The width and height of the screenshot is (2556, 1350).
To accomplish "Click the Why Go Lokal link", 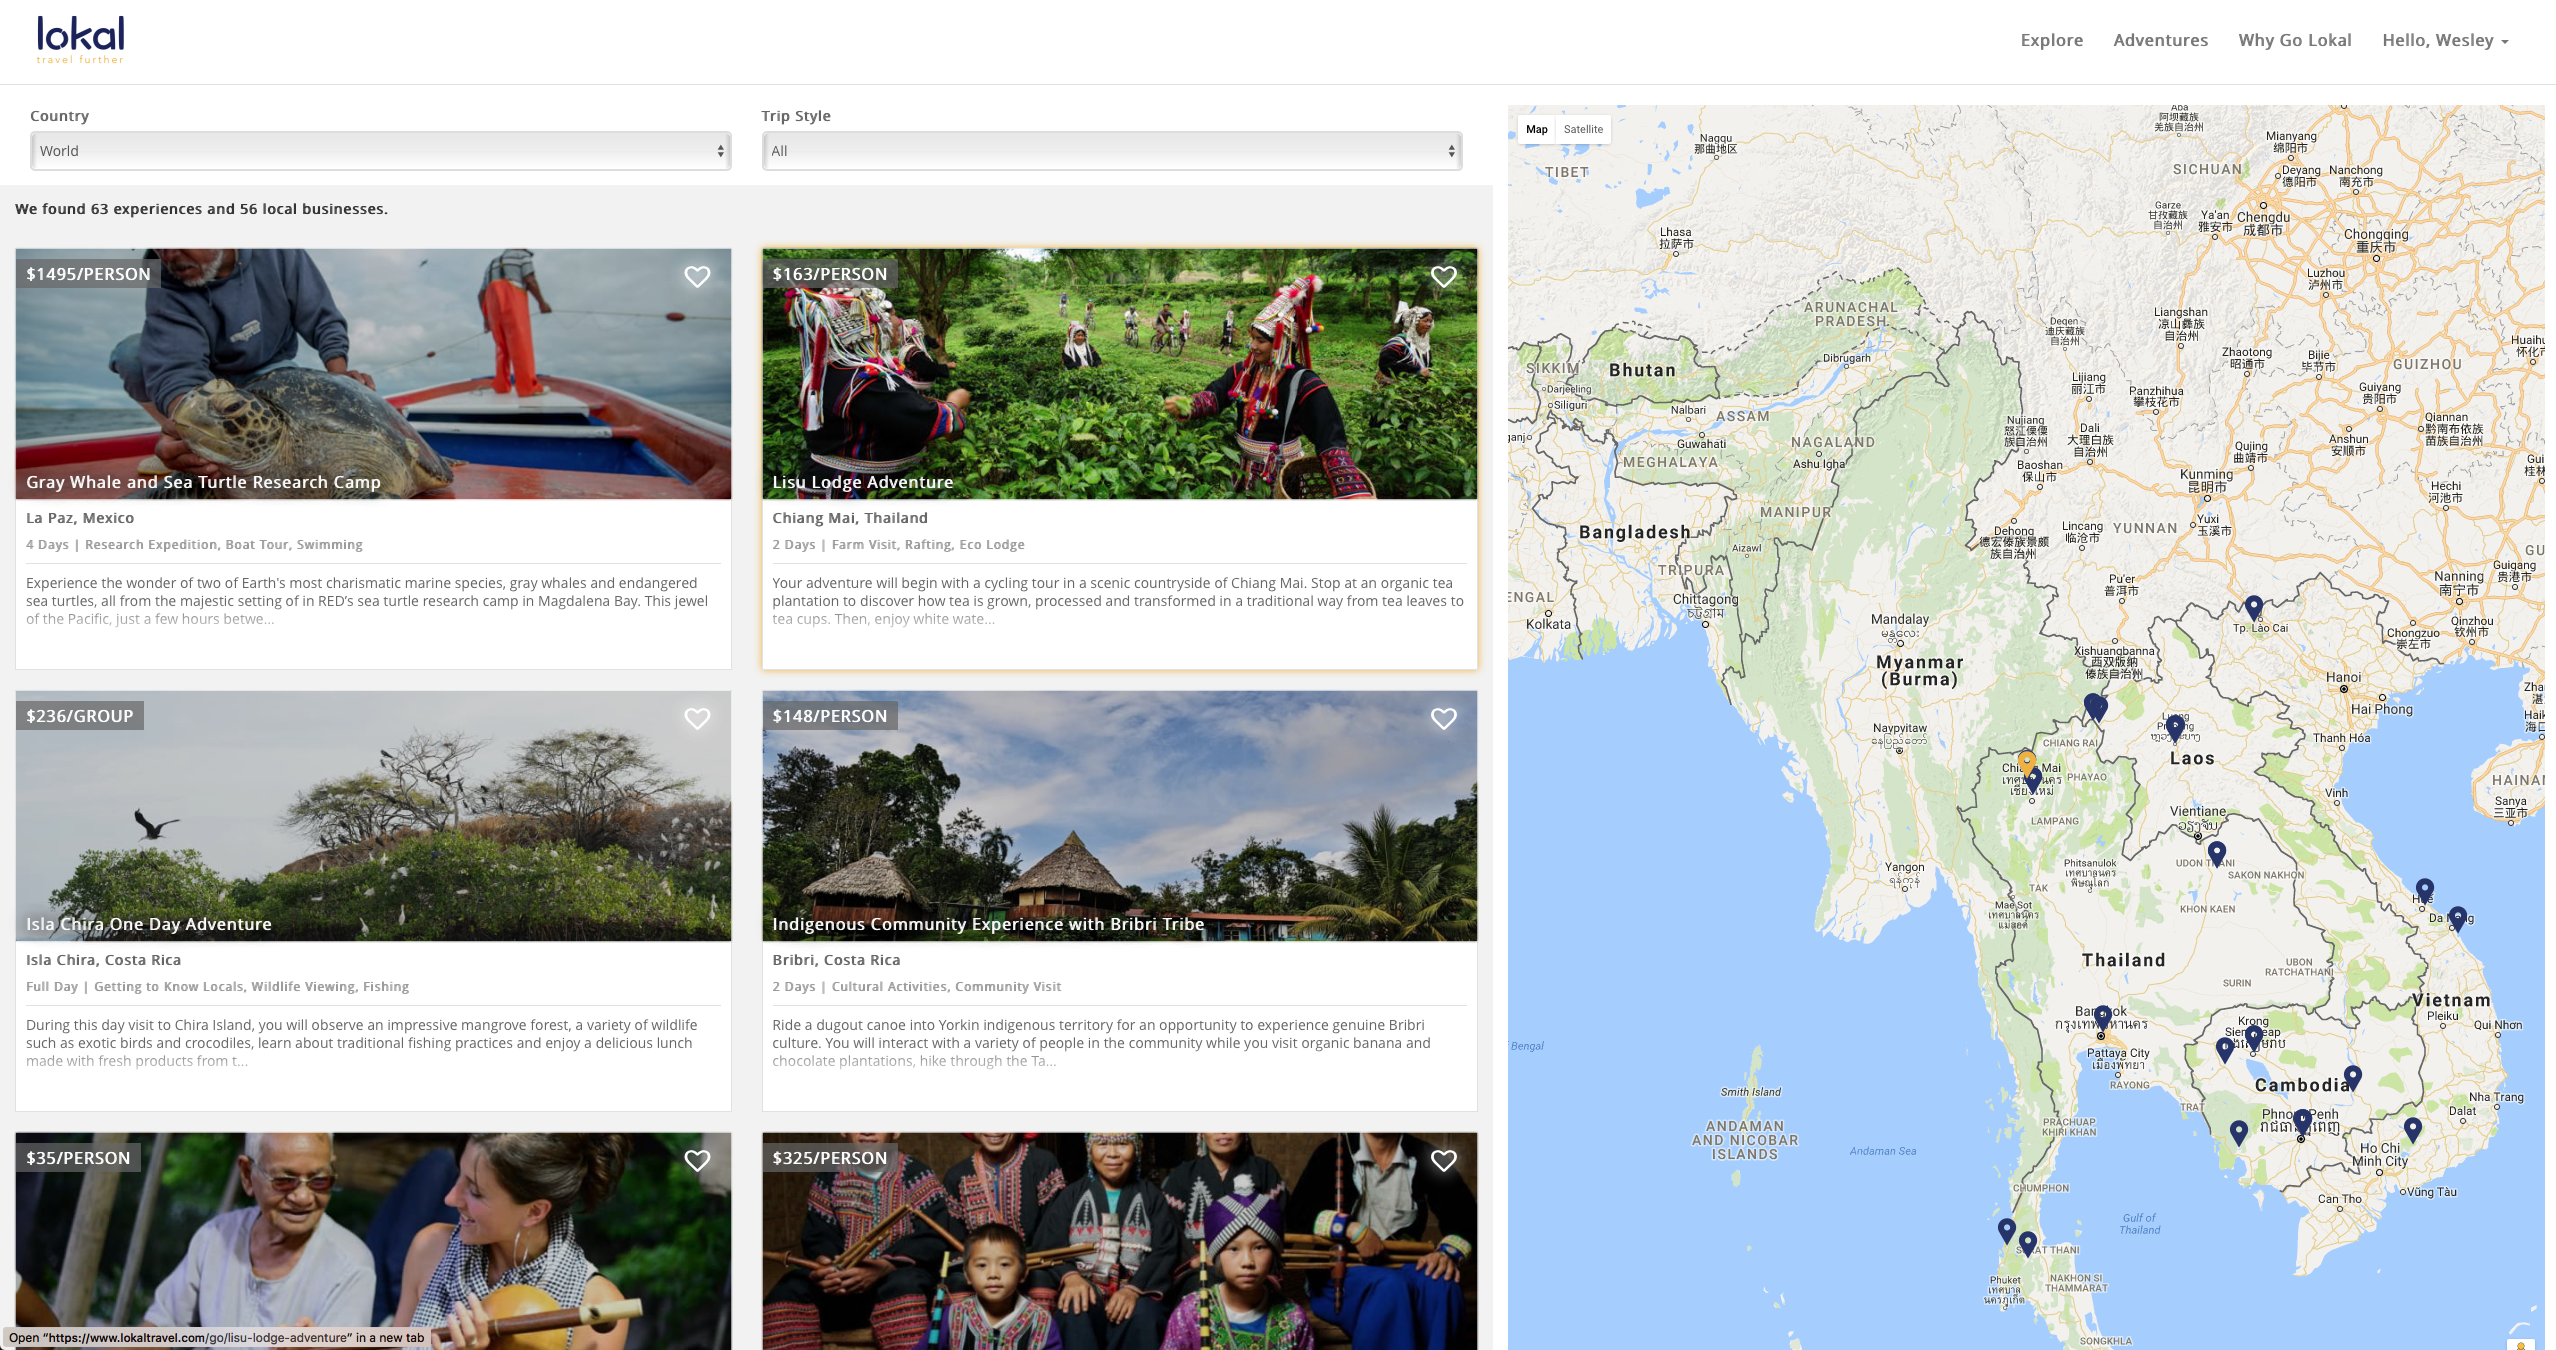I will 2294,40.
